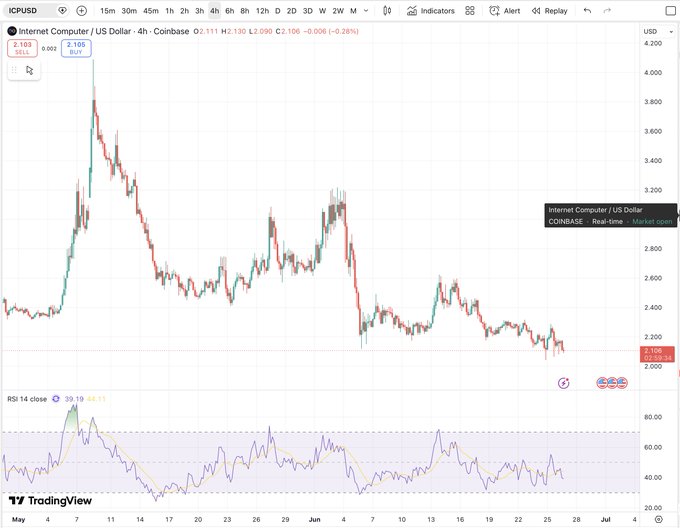Screen dimensions: 680x528
Task: Click the last US flag economic event
Action: click(622, 383)
